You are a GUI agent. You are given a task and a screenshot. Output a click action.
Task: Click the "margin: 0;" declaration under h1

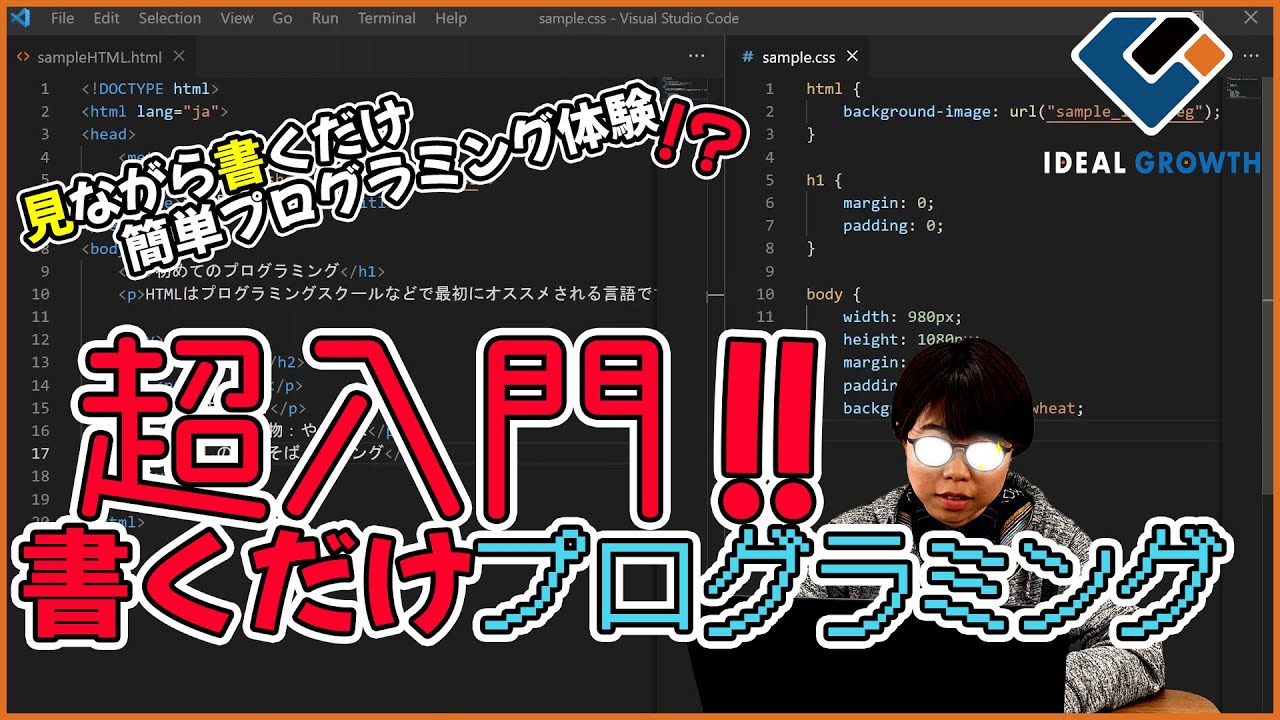(888, 203)
